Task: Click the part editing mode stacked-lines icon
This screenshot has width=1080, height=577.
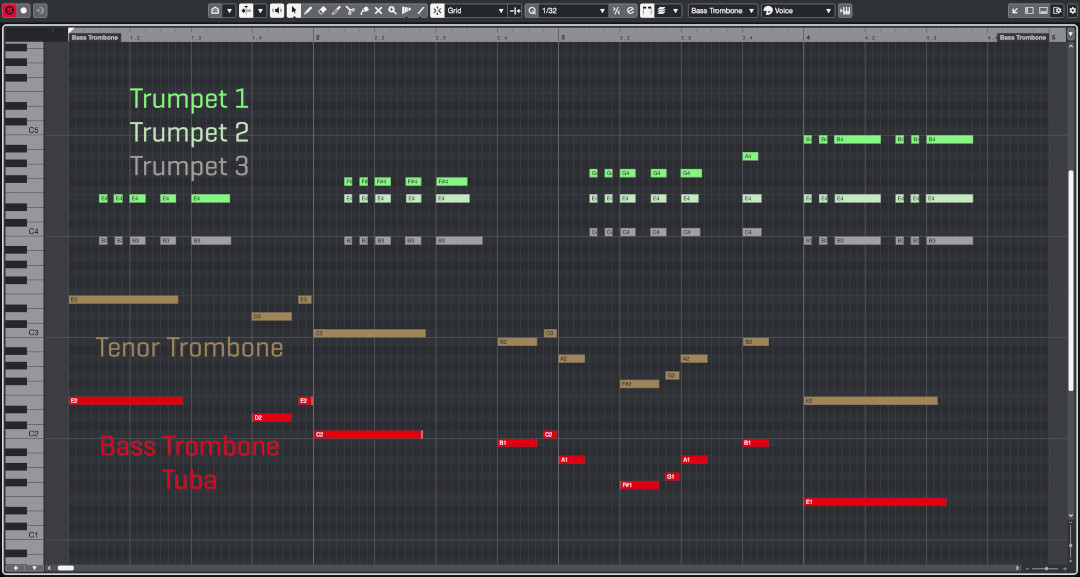Action: (661, 10)
